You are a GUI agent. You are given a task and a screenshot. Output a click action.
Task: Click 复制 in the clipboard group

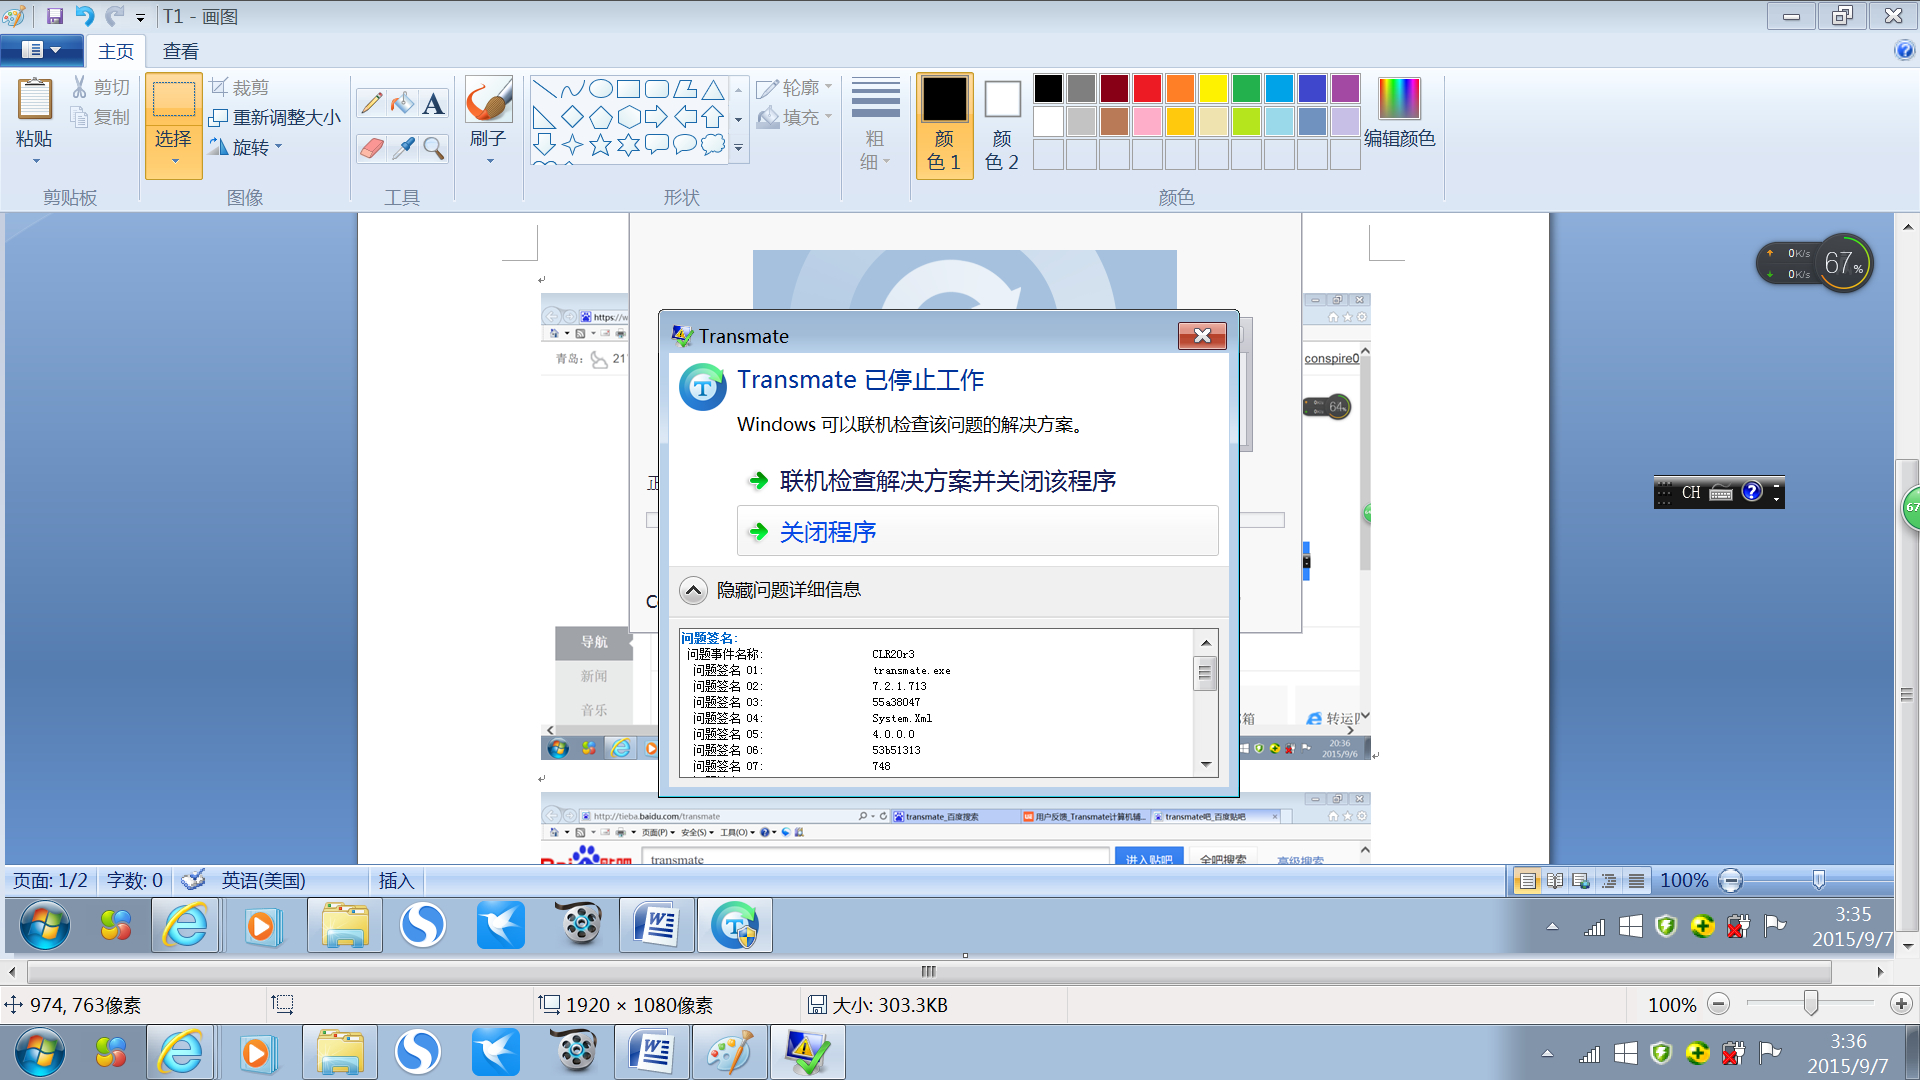tap(101, 118)
